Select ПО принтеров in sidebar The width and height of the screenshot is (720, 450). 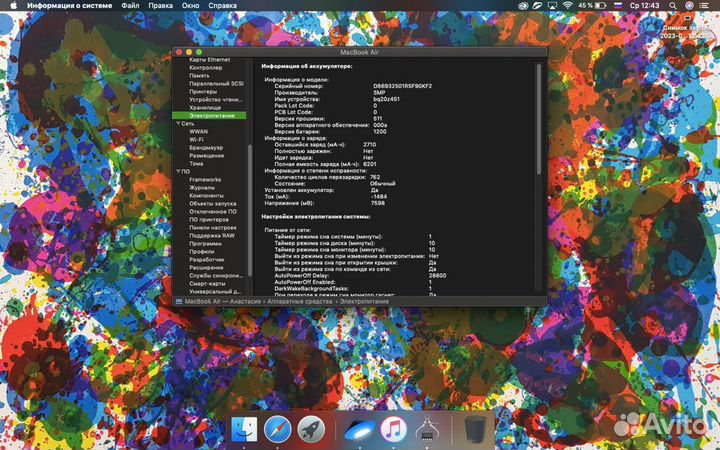208,219
